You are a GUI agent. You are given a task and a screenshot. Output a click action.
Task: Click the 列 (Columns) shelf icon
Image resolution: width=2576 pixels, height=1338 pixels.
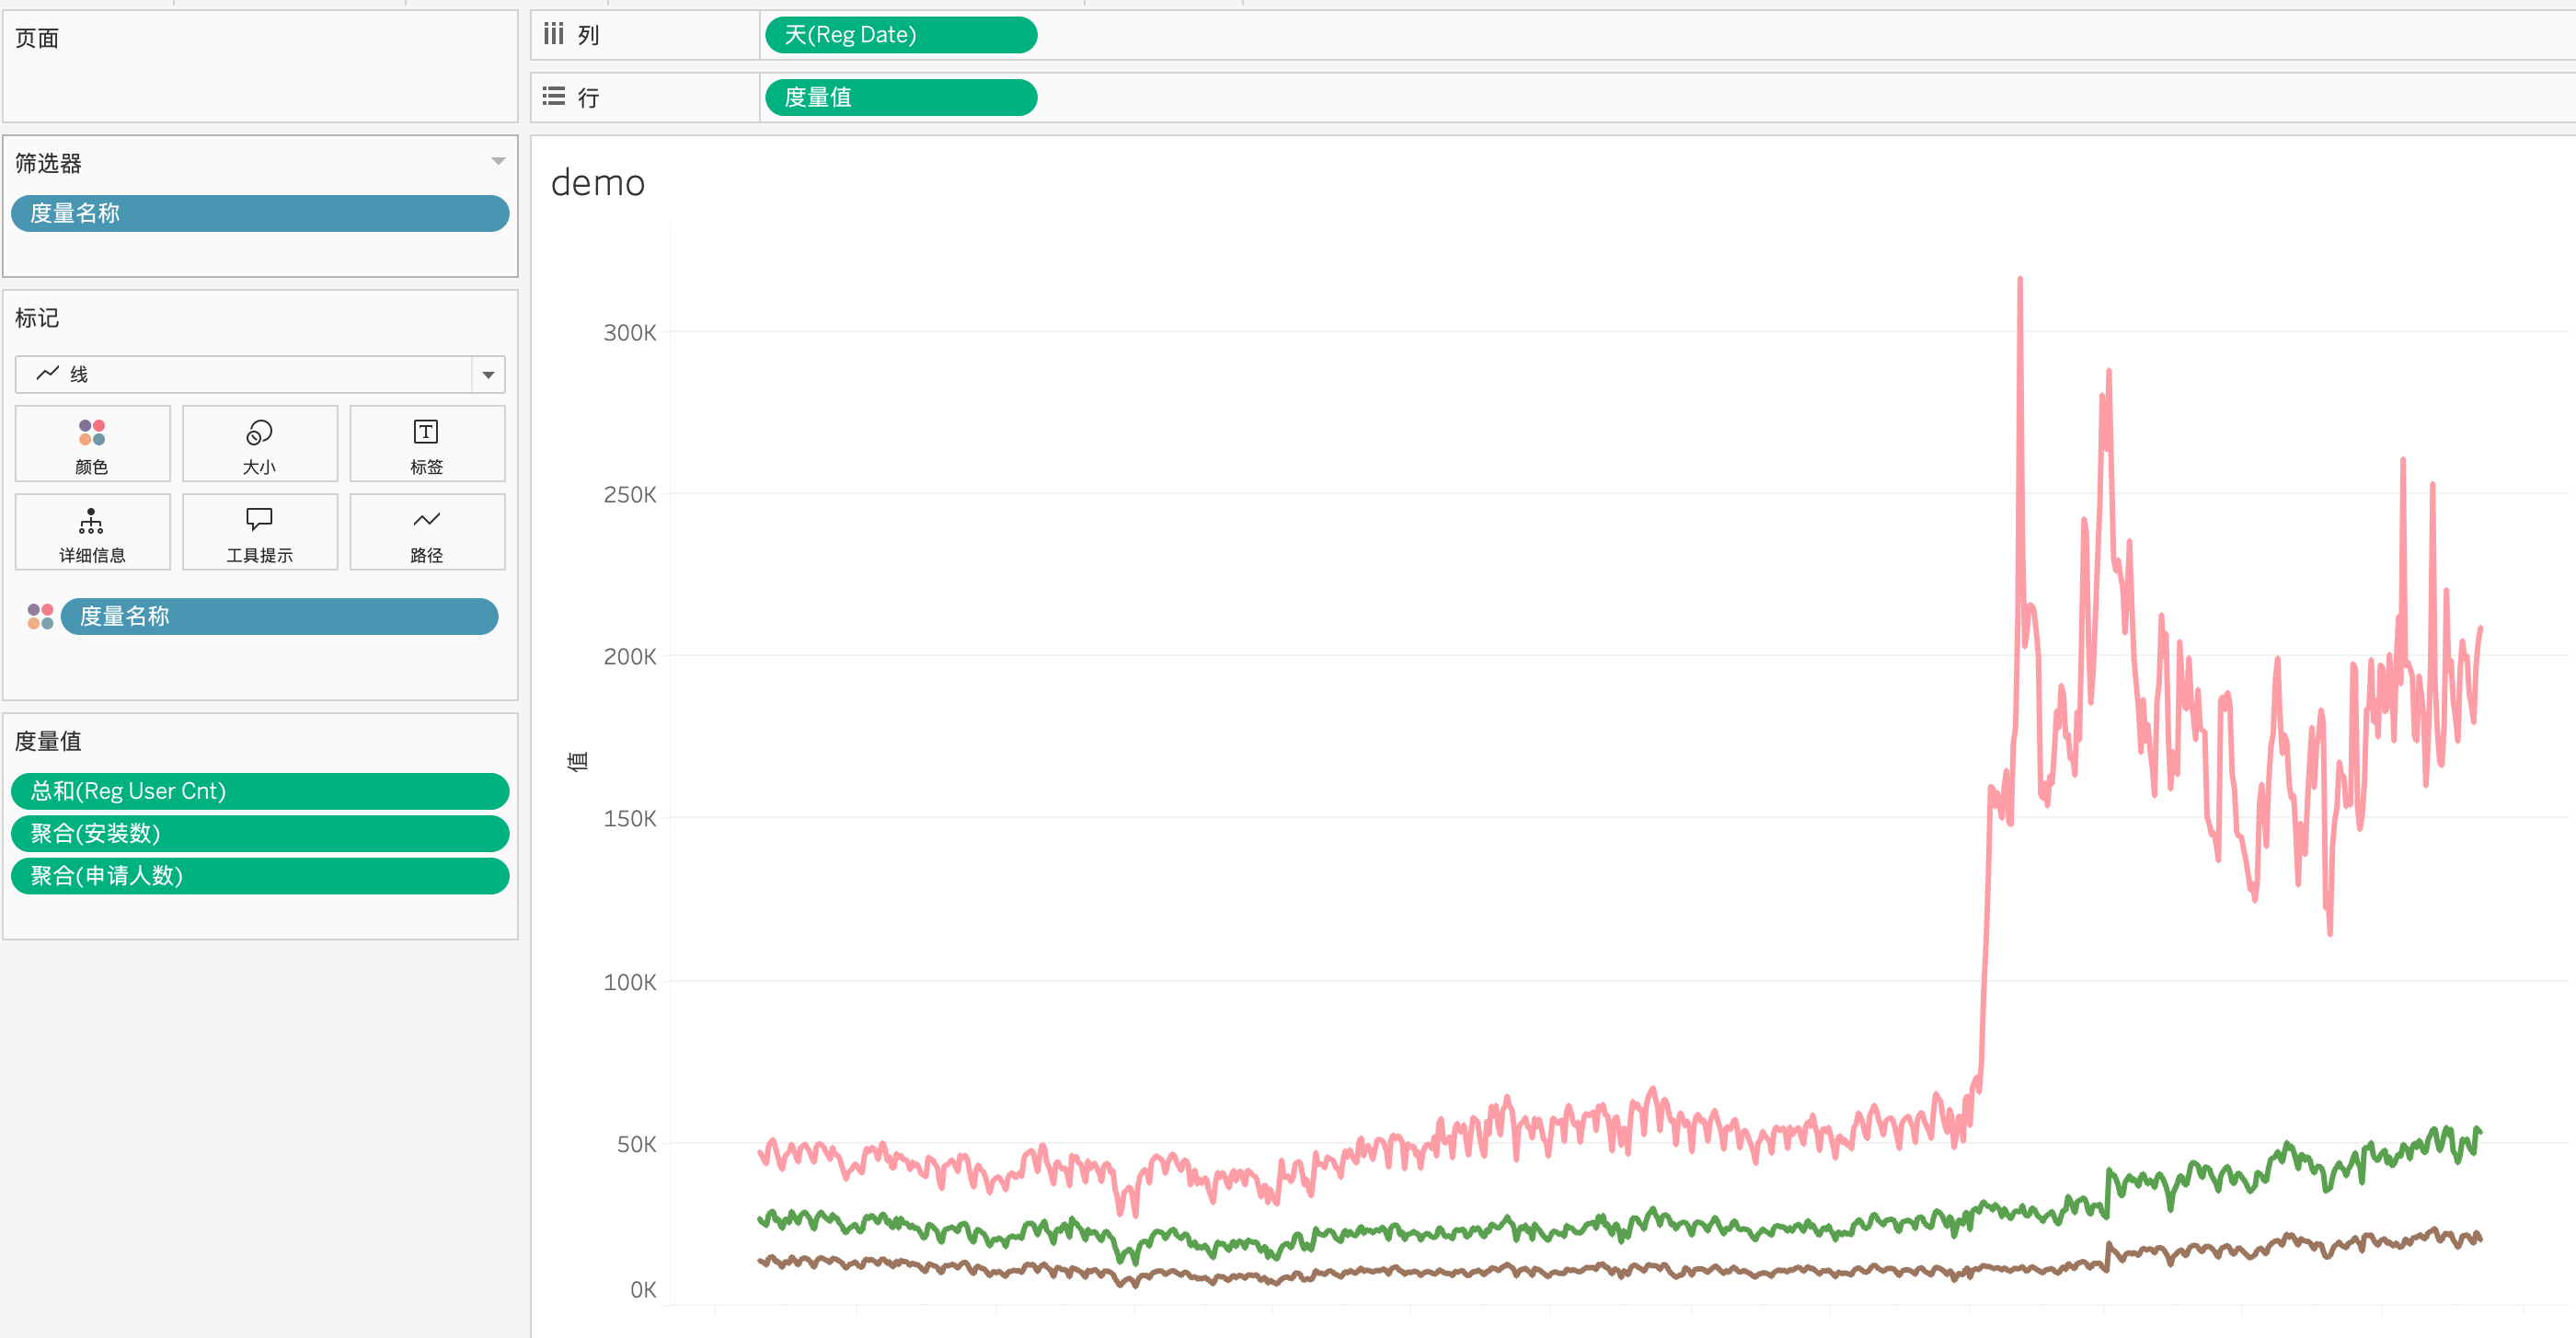point(554,35)
